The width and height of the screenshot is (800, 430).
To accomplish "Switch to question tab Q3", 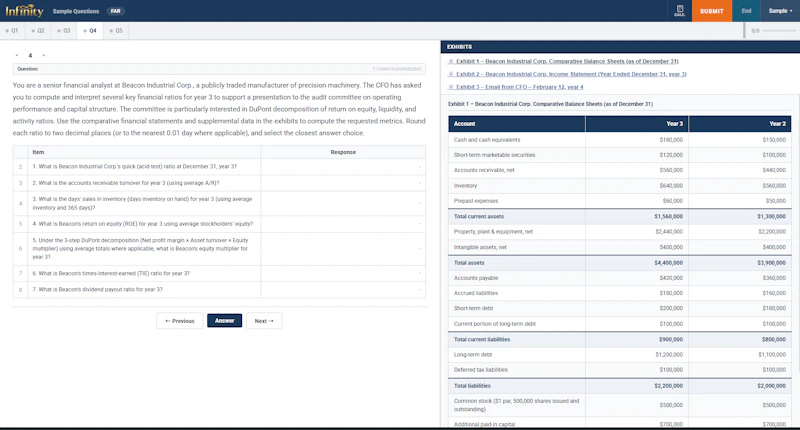I will (64, 31).
